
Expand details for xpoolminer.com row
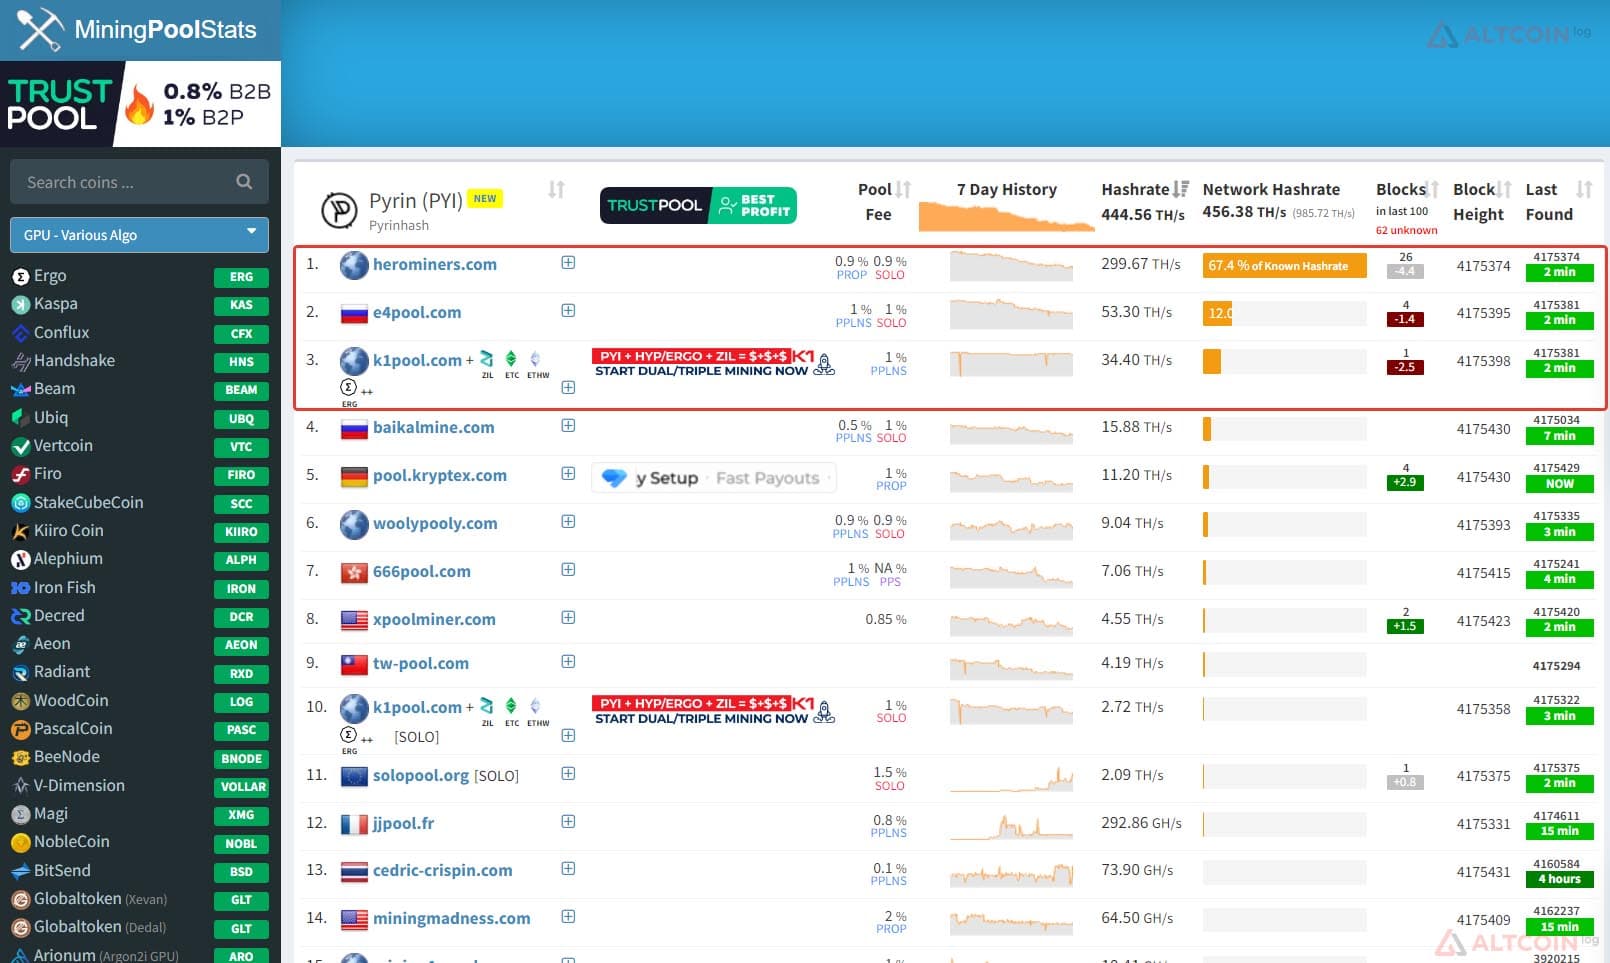568,617
